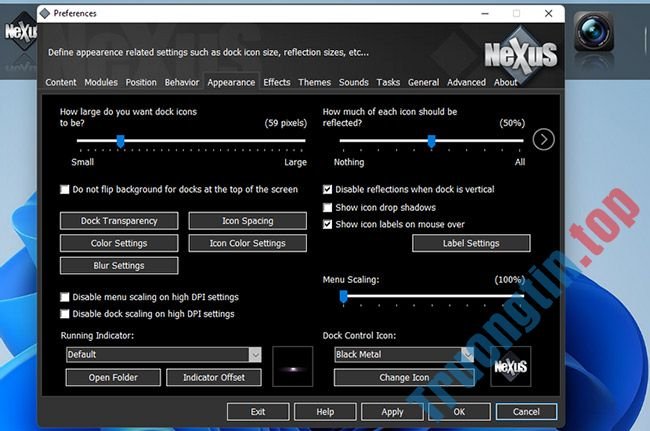Screen dimensions: 650x431
Task: Uncheck Show icon labels on mouse over
Action: [327, 224]
